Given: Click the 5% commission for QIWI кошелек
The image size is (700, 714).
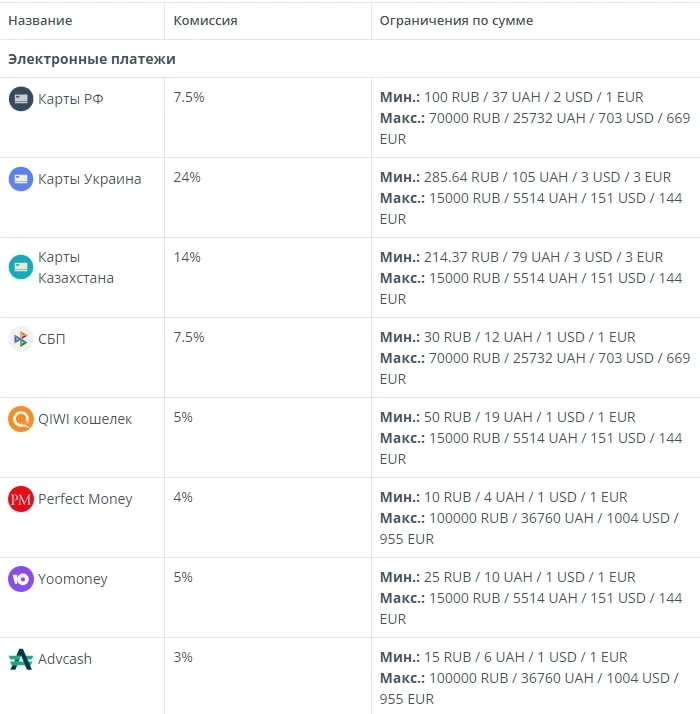Looking at the screenshot, I should click(x=183, y=417).
